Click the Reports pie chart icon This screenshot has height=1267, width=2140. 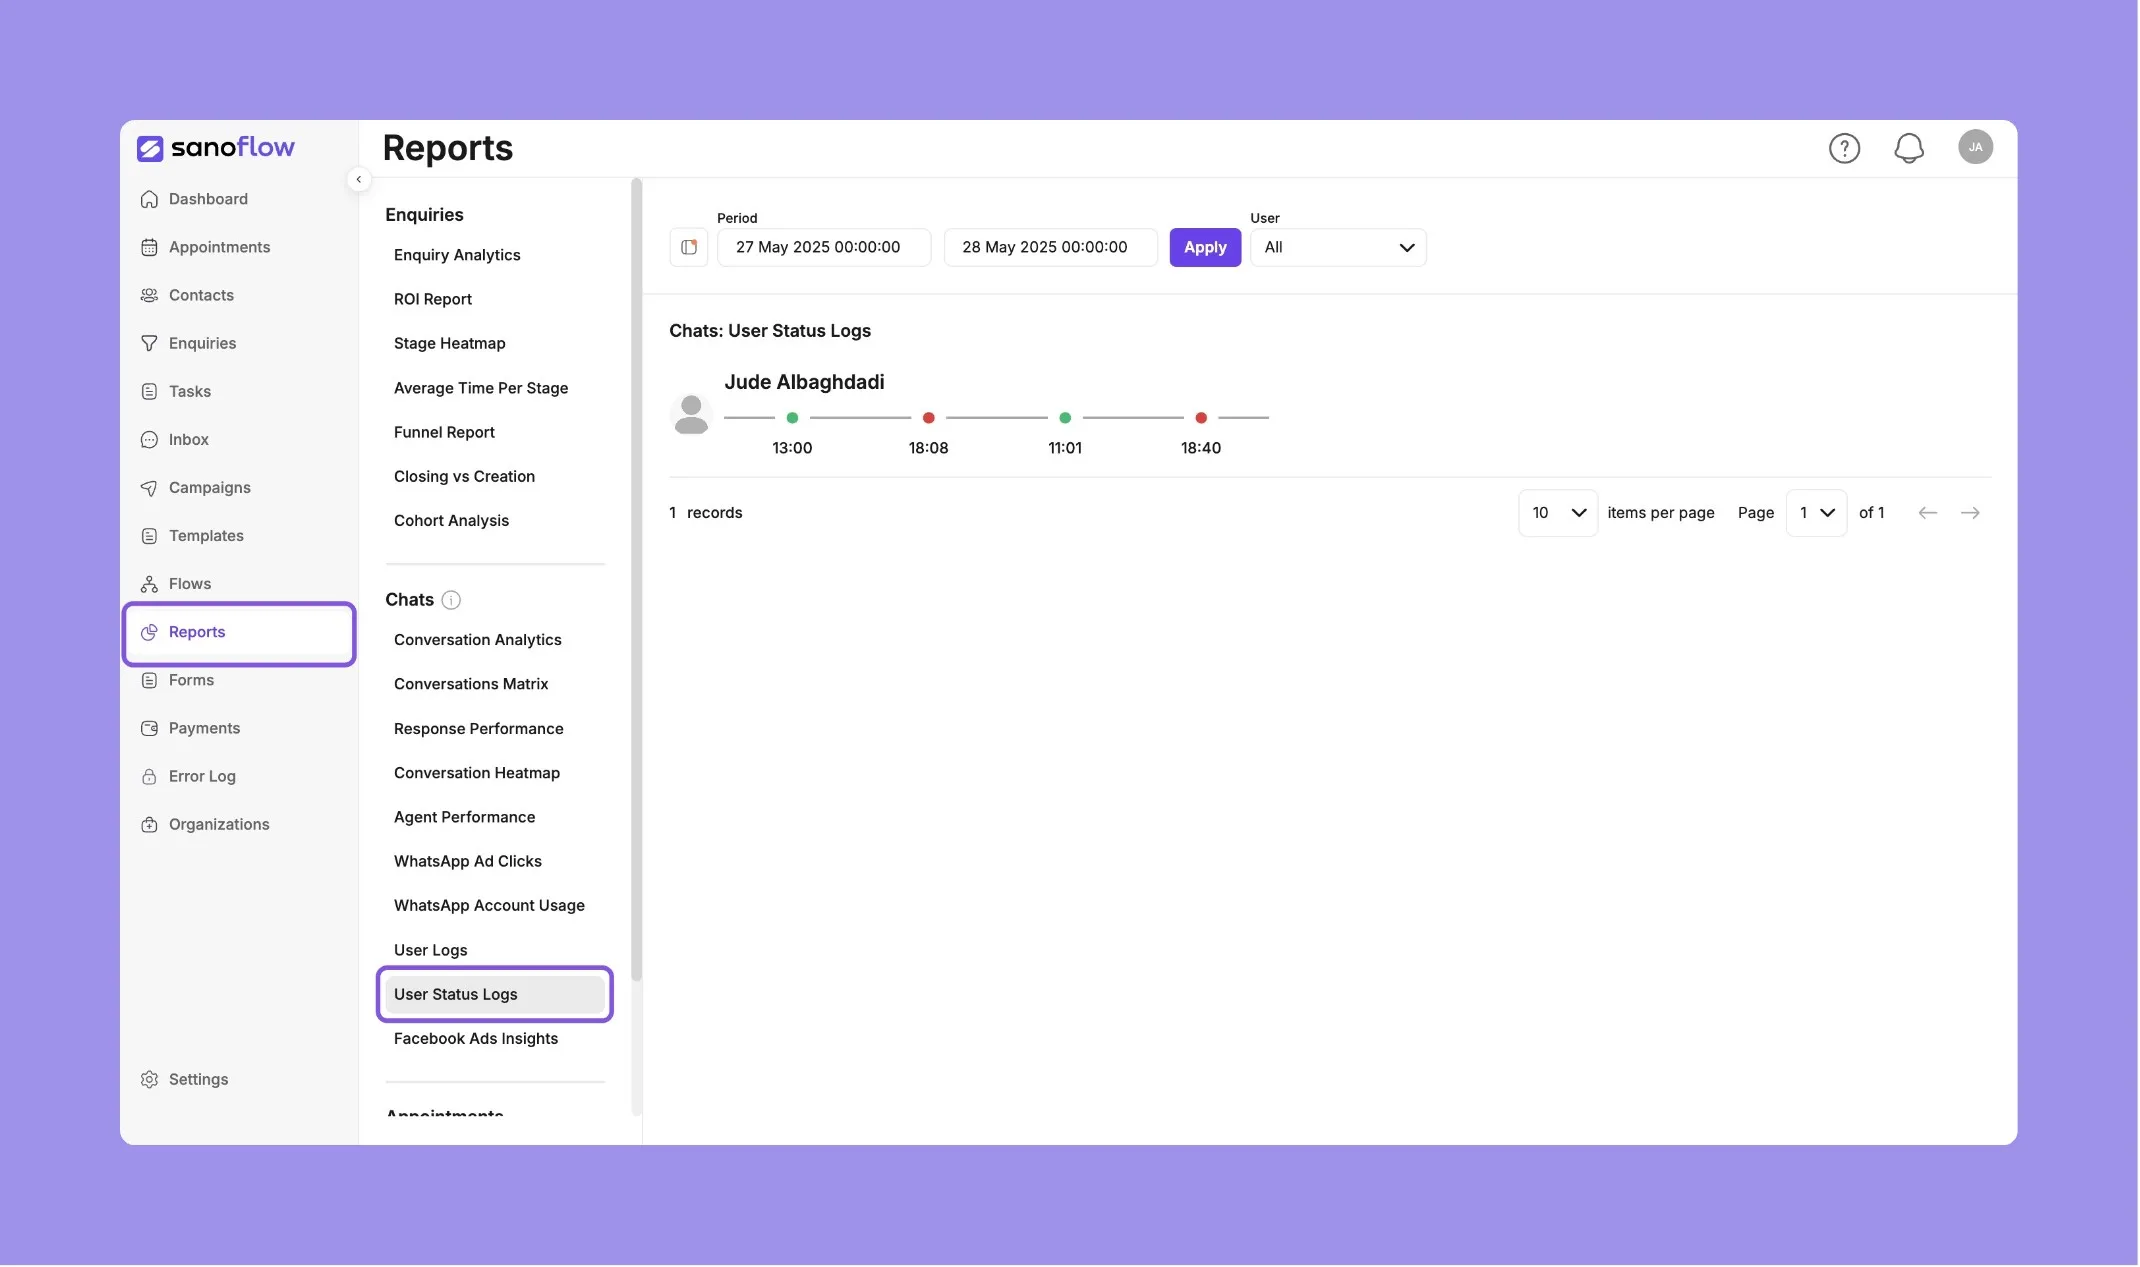coord(149,632)
